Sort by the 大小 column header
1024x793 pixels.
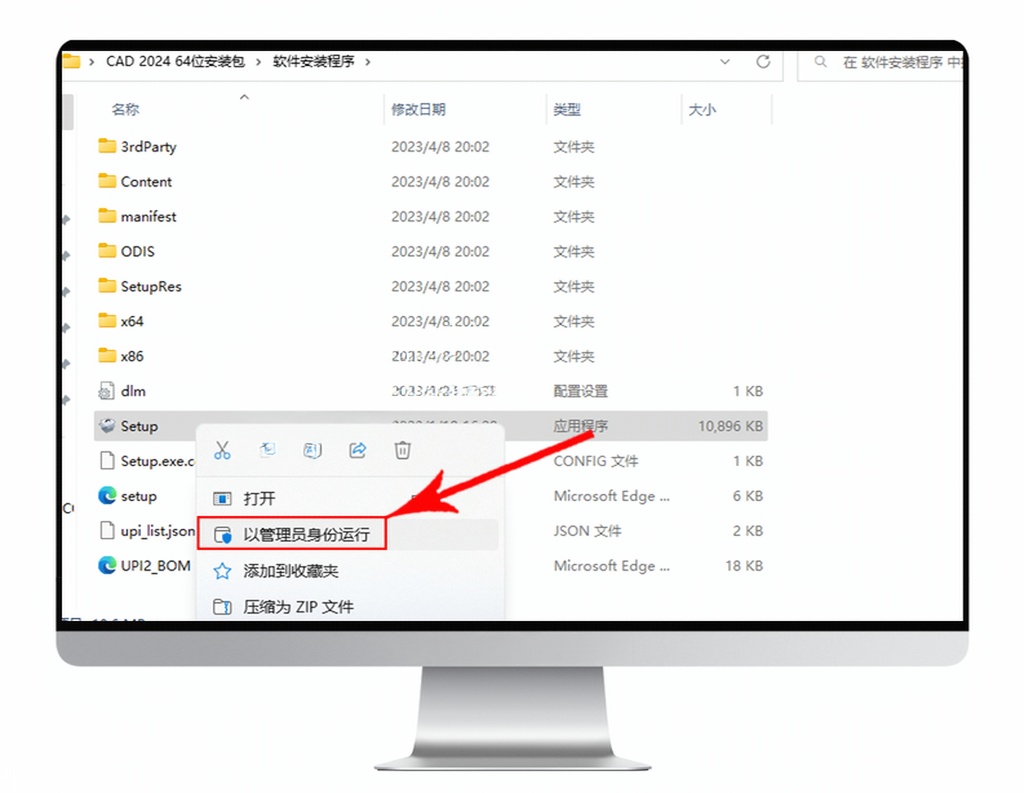click(x=702, y=109)
